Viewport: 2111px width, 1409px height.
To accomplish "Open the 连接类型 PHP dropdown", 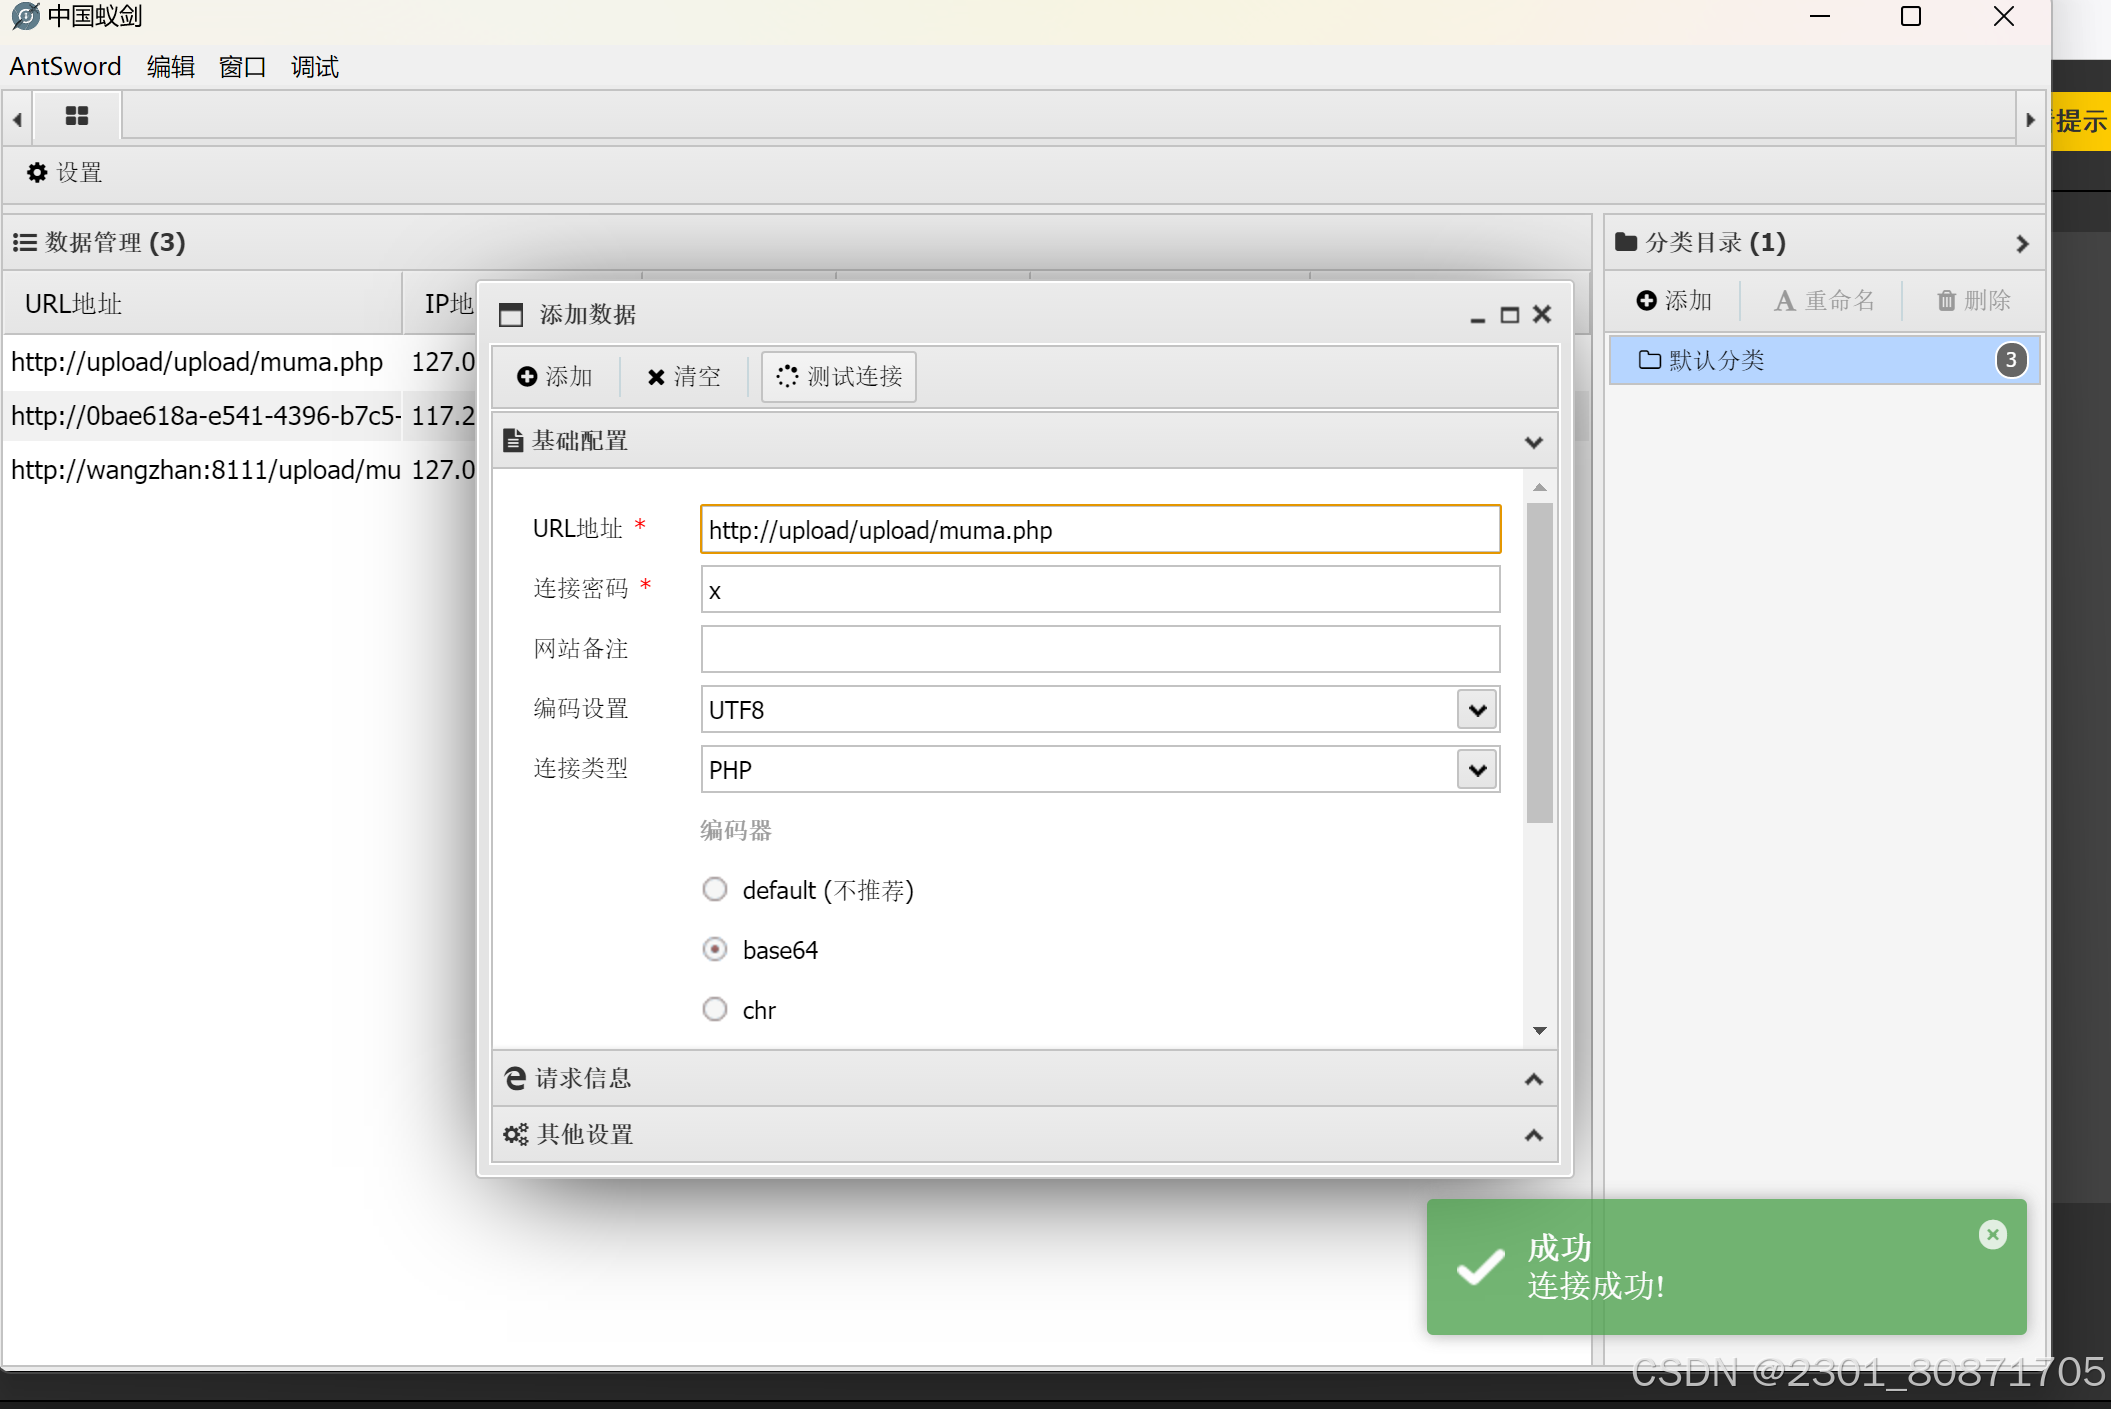I will coord(1477,770).
